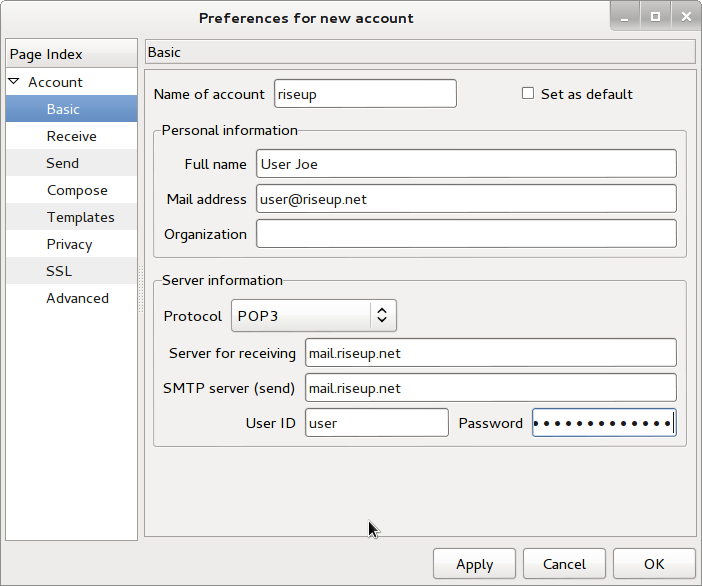Select Templates in the page index
This screenshot has height=586, width=702.
[x=80, y=217]
